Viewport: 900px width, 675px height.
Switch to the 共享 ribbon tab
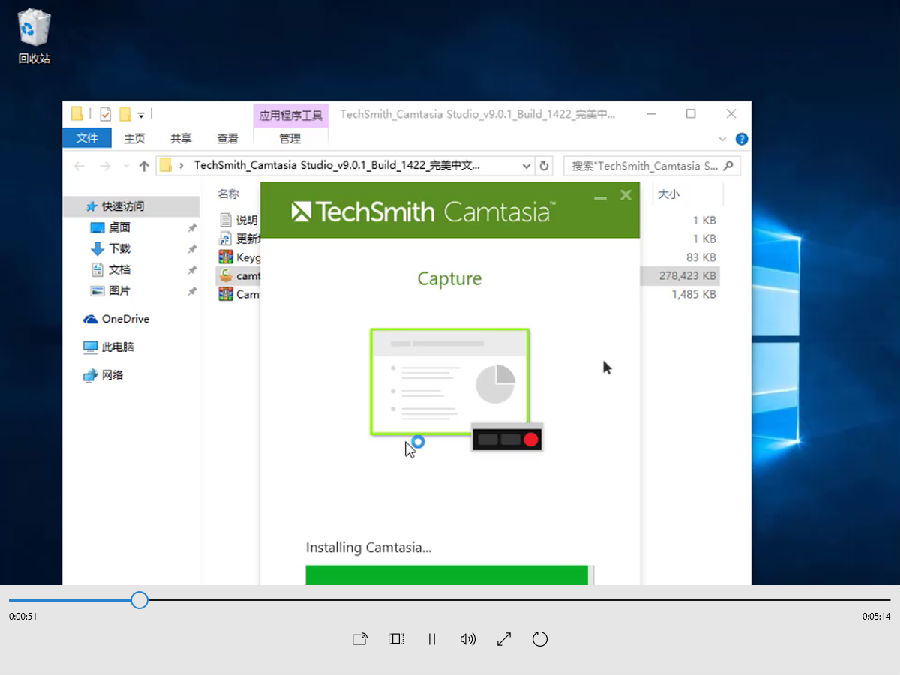click(x=181, y=138)
